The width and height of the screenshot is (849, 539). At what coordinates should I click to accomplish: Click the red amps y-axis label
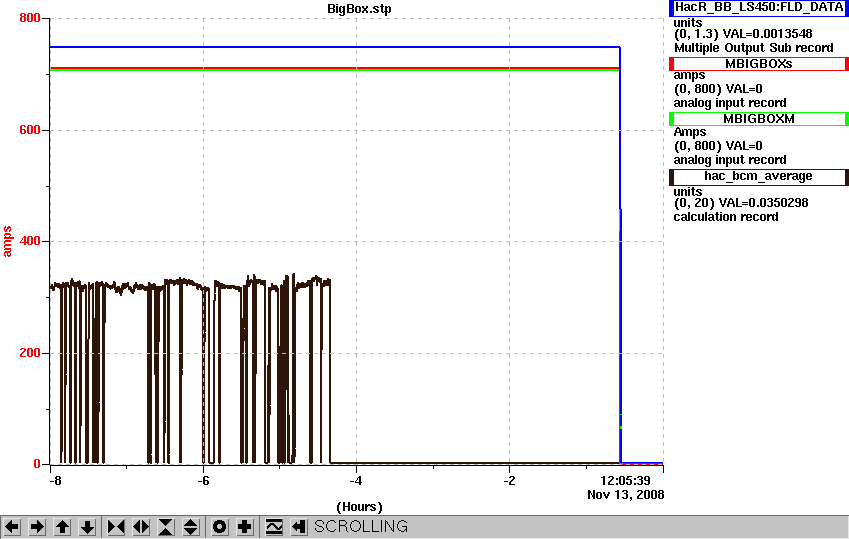[7, 242]
